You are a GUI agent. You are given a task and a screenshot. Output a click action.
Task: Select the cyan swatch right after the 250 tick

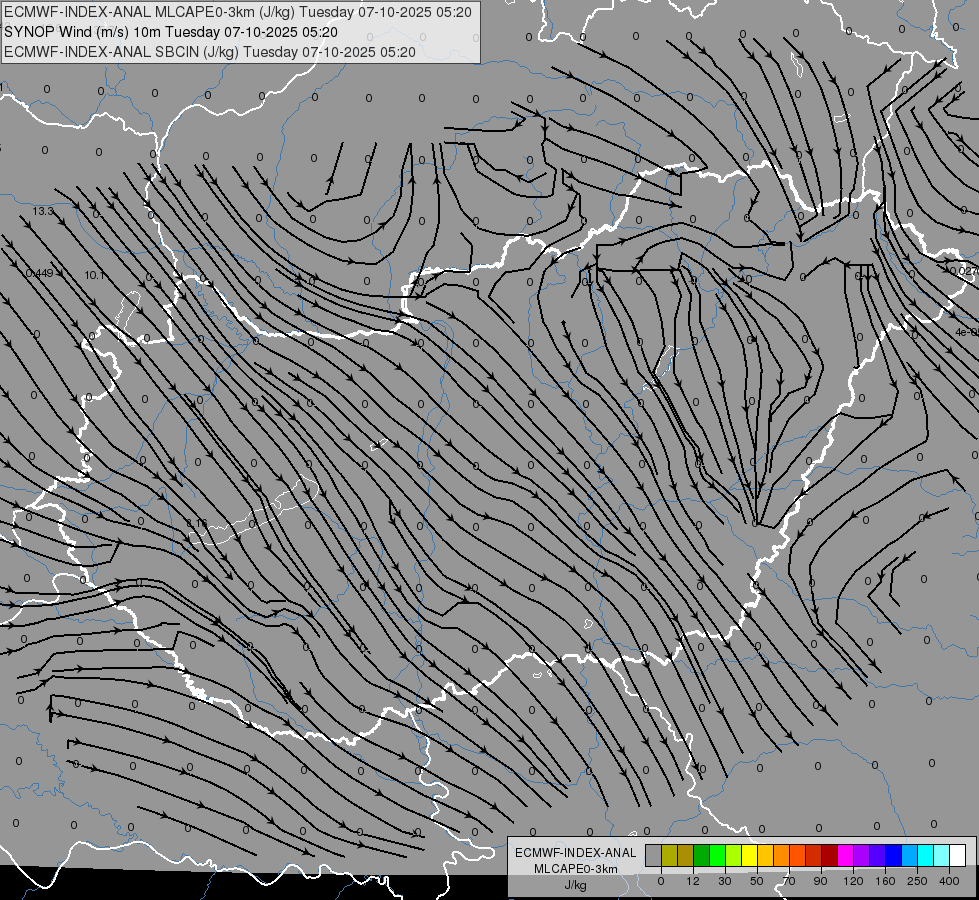point(926,855)
